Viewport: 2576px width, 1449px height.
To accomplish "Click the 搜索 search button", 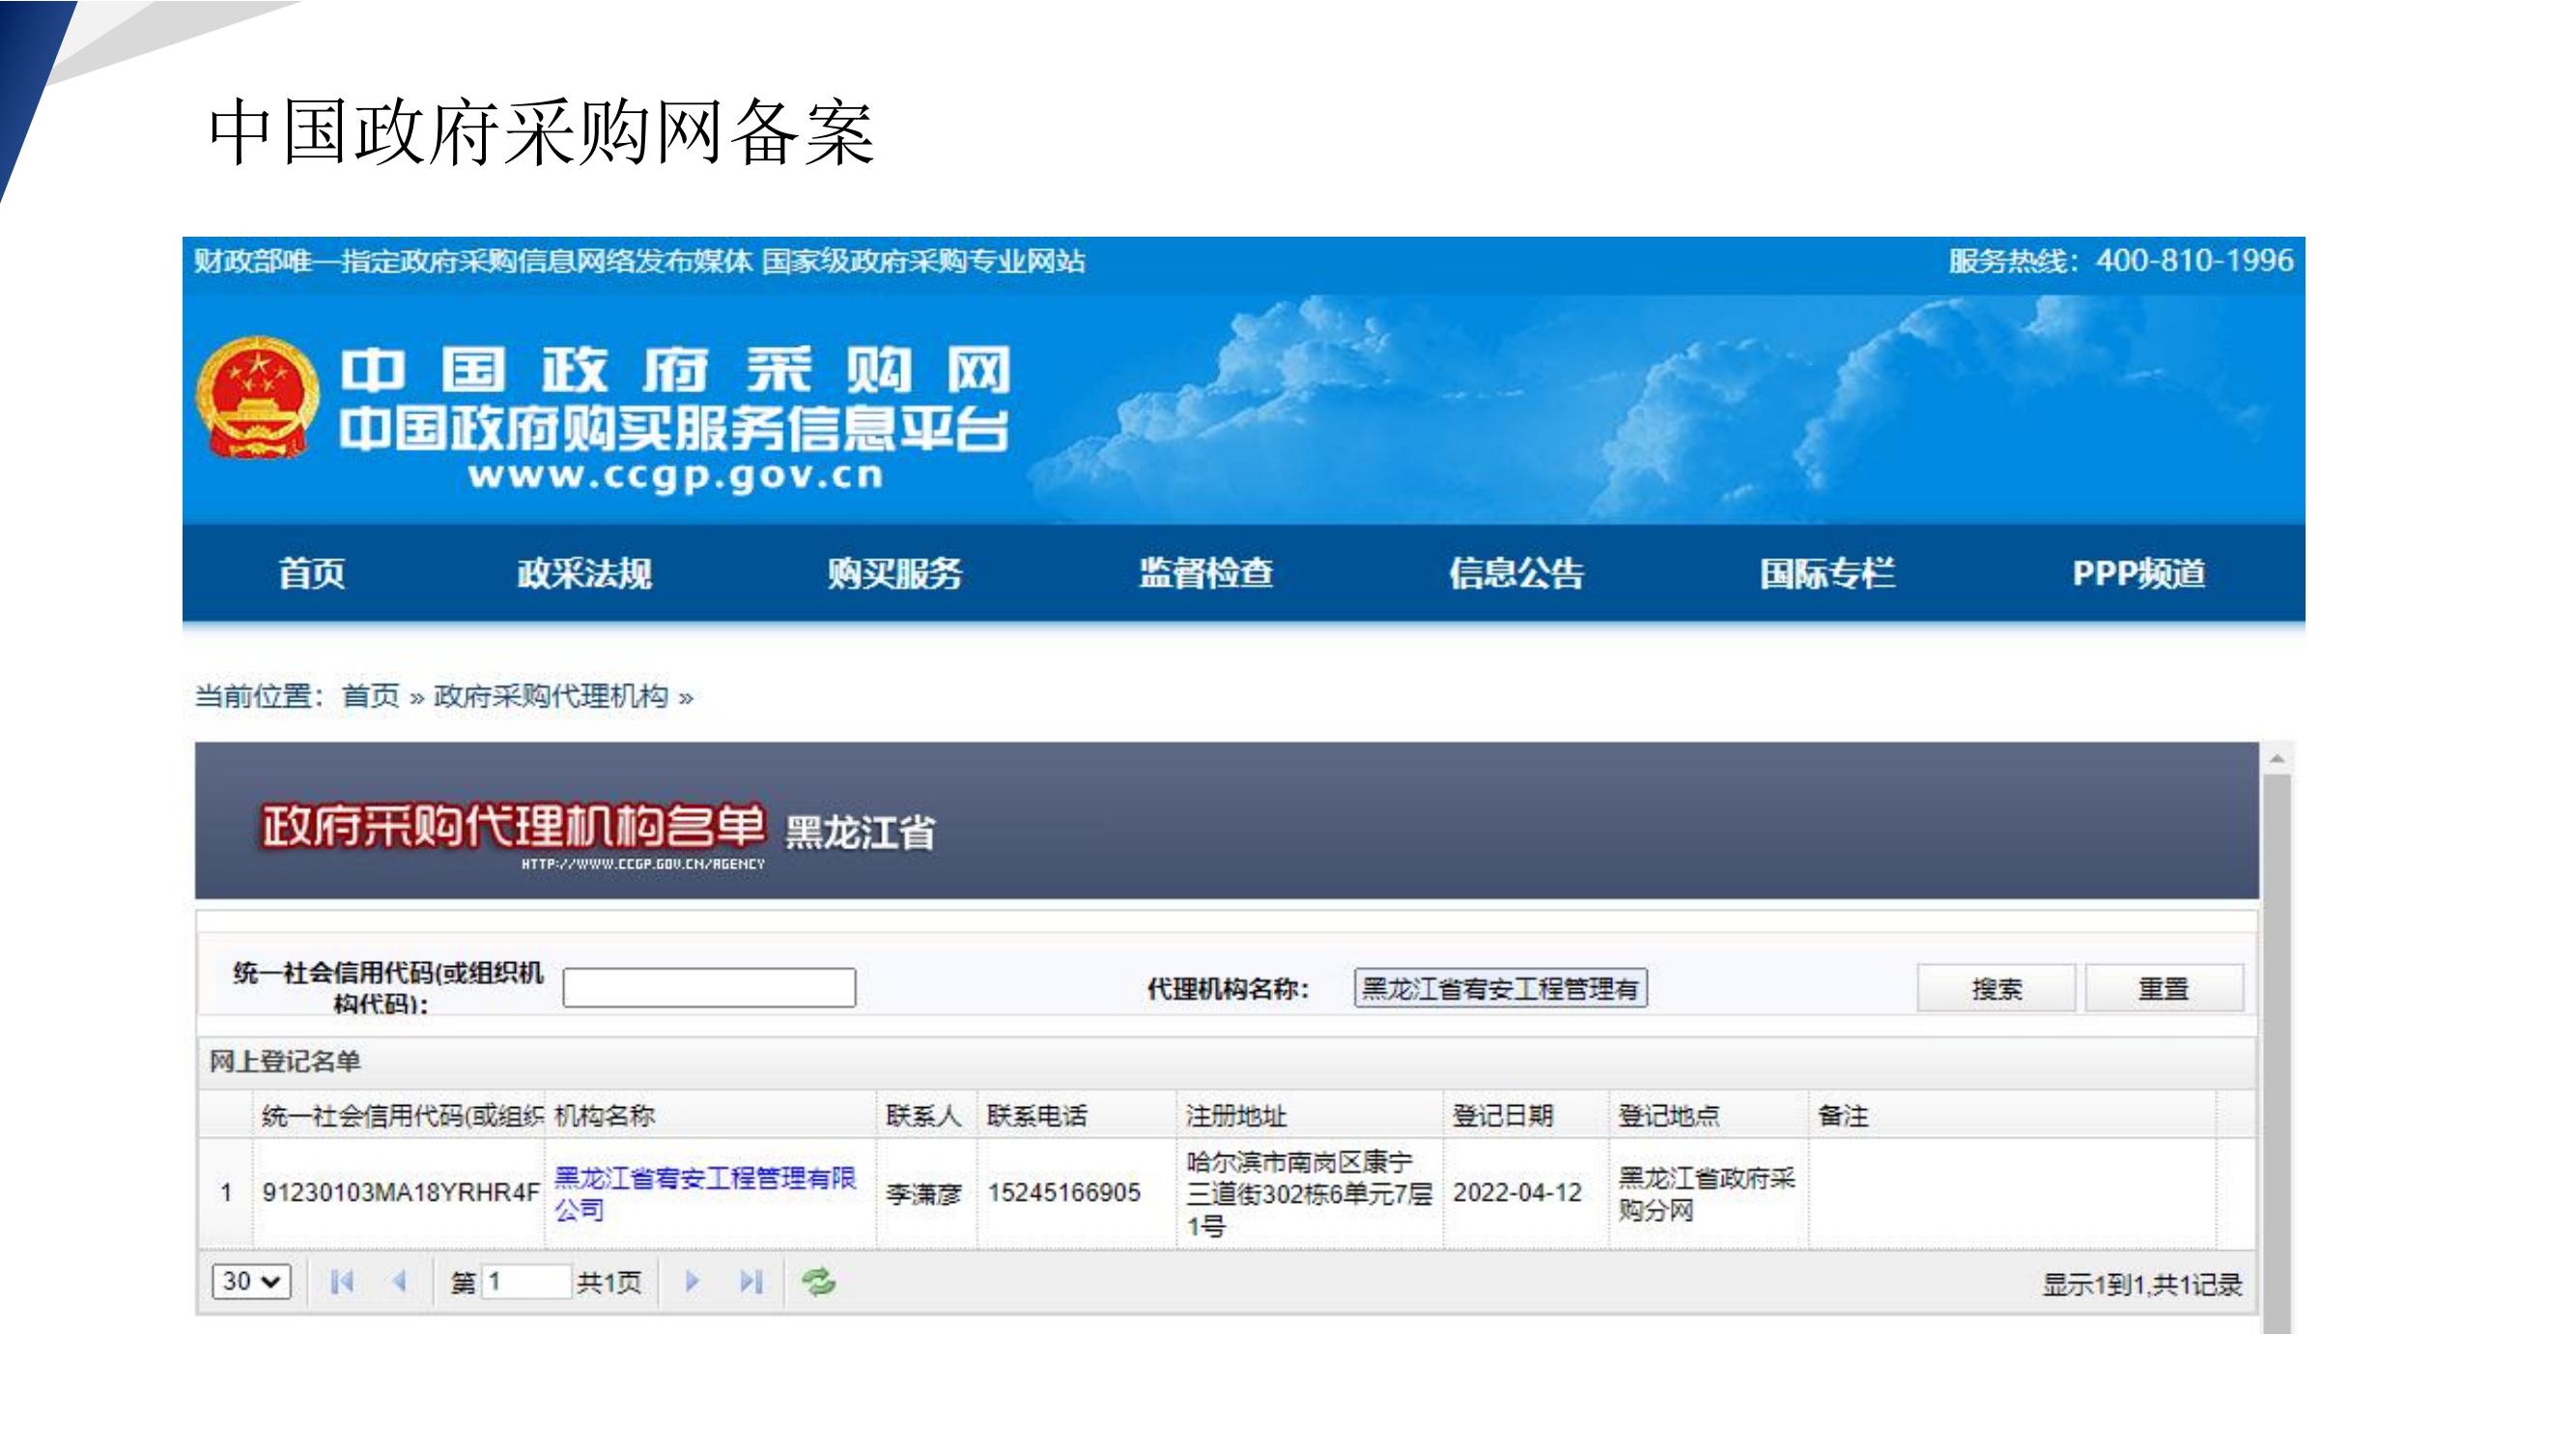I will click(x=1996, y=989).
